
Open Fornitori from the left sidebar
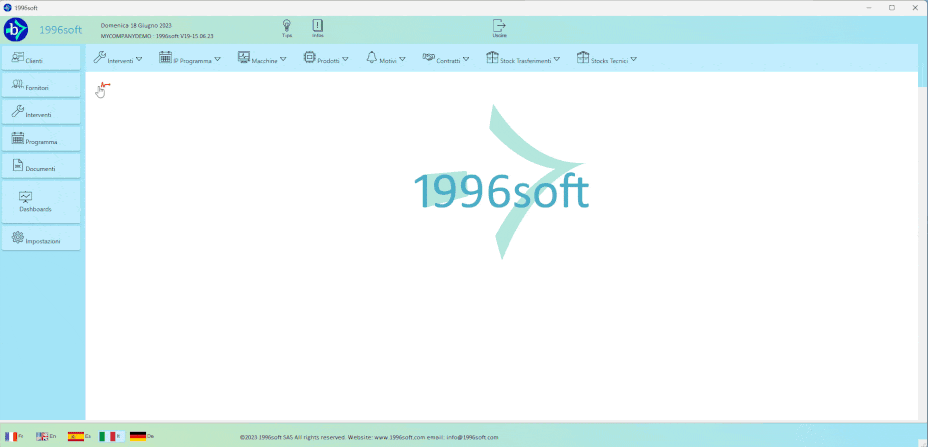[41, 85]
